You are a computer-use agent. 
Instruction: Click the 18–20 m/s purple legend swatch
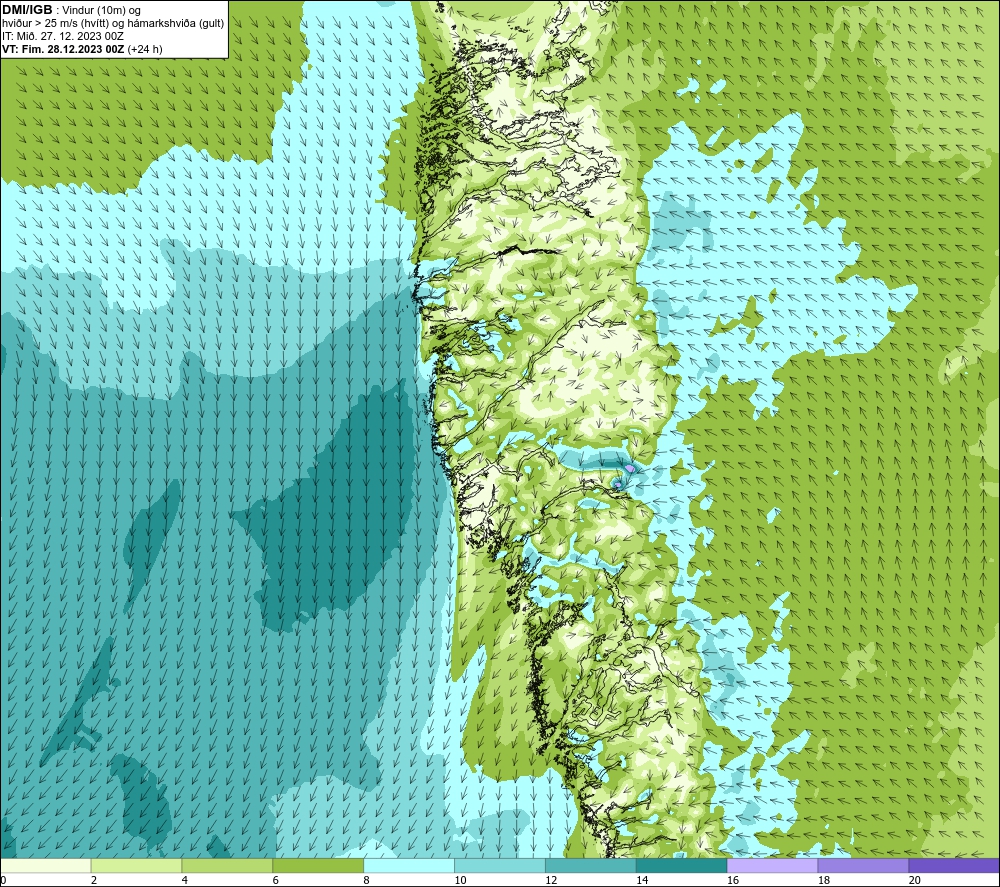point(863,865)
